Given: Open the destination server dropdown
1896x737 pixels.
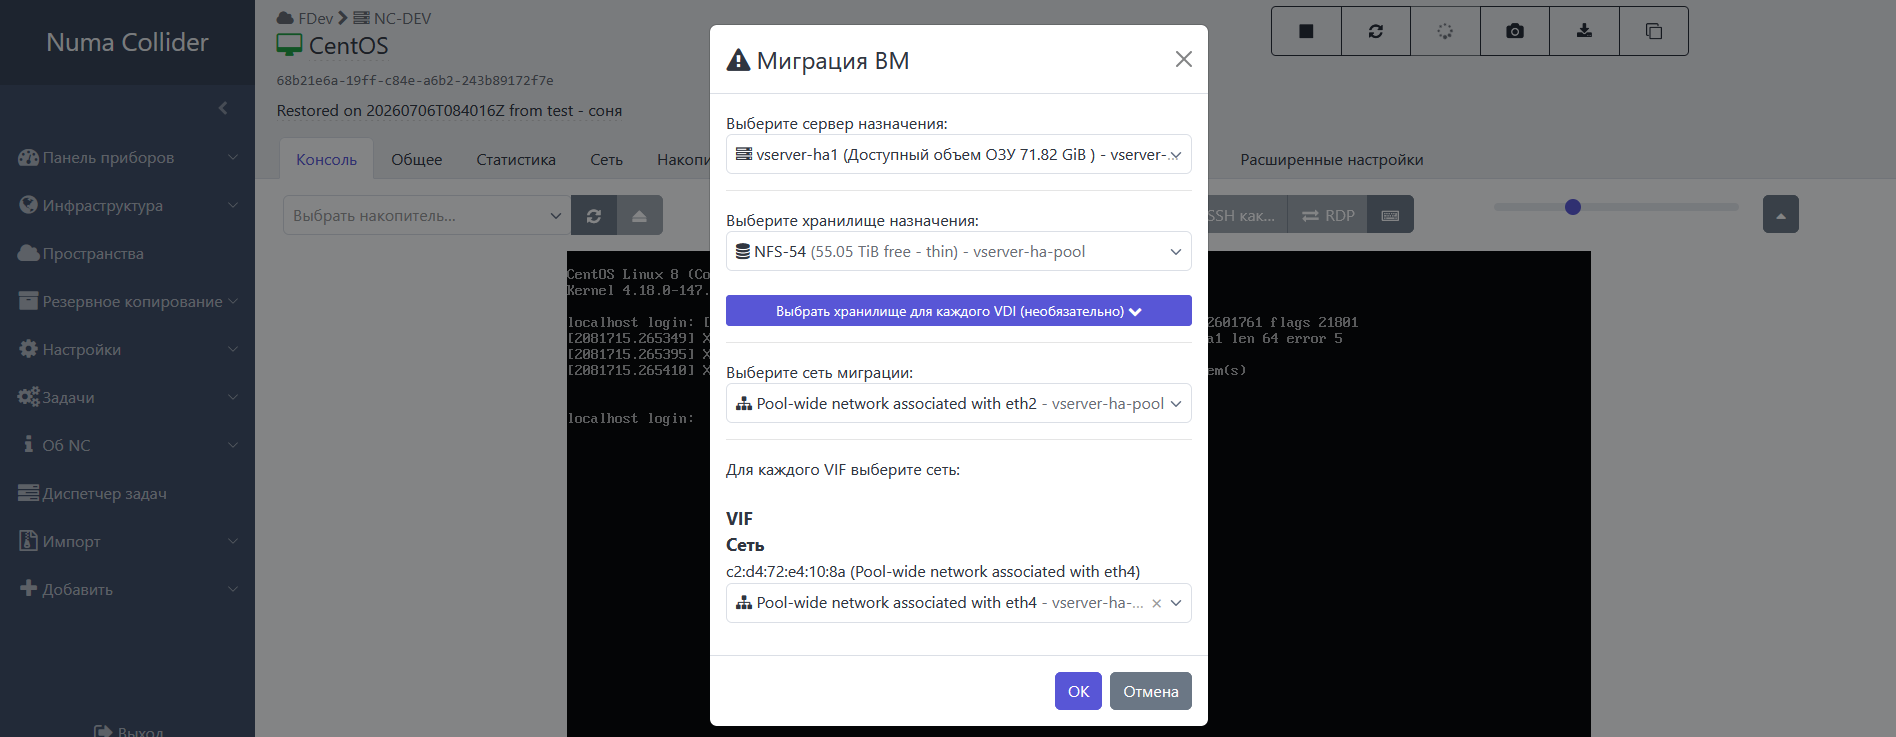Looking at the screenshot, I should [x=959, y=154].
